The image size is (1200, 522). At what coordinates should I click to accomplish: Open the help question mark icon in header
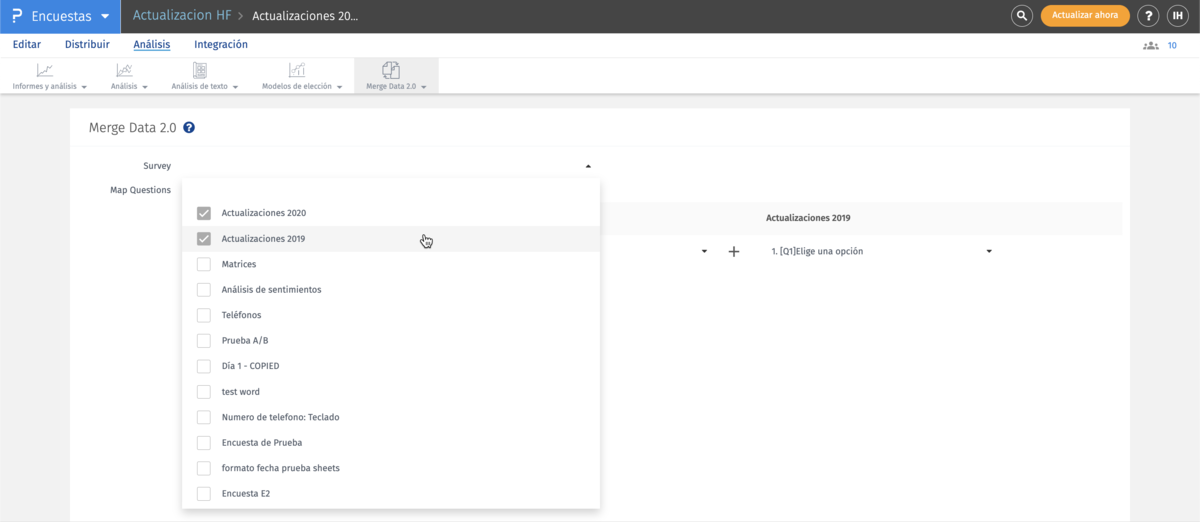click(x=1150, y=16)
